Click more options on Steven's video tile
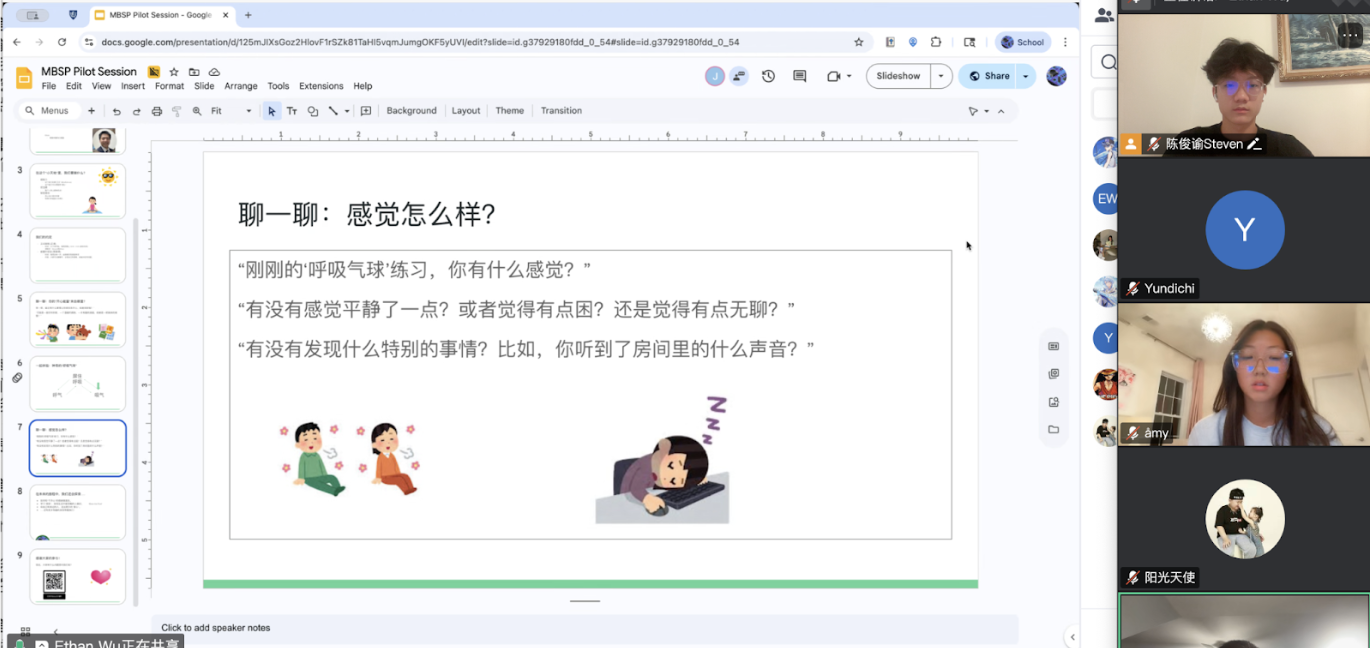The image size is (1370, 648). (1349, 33)
